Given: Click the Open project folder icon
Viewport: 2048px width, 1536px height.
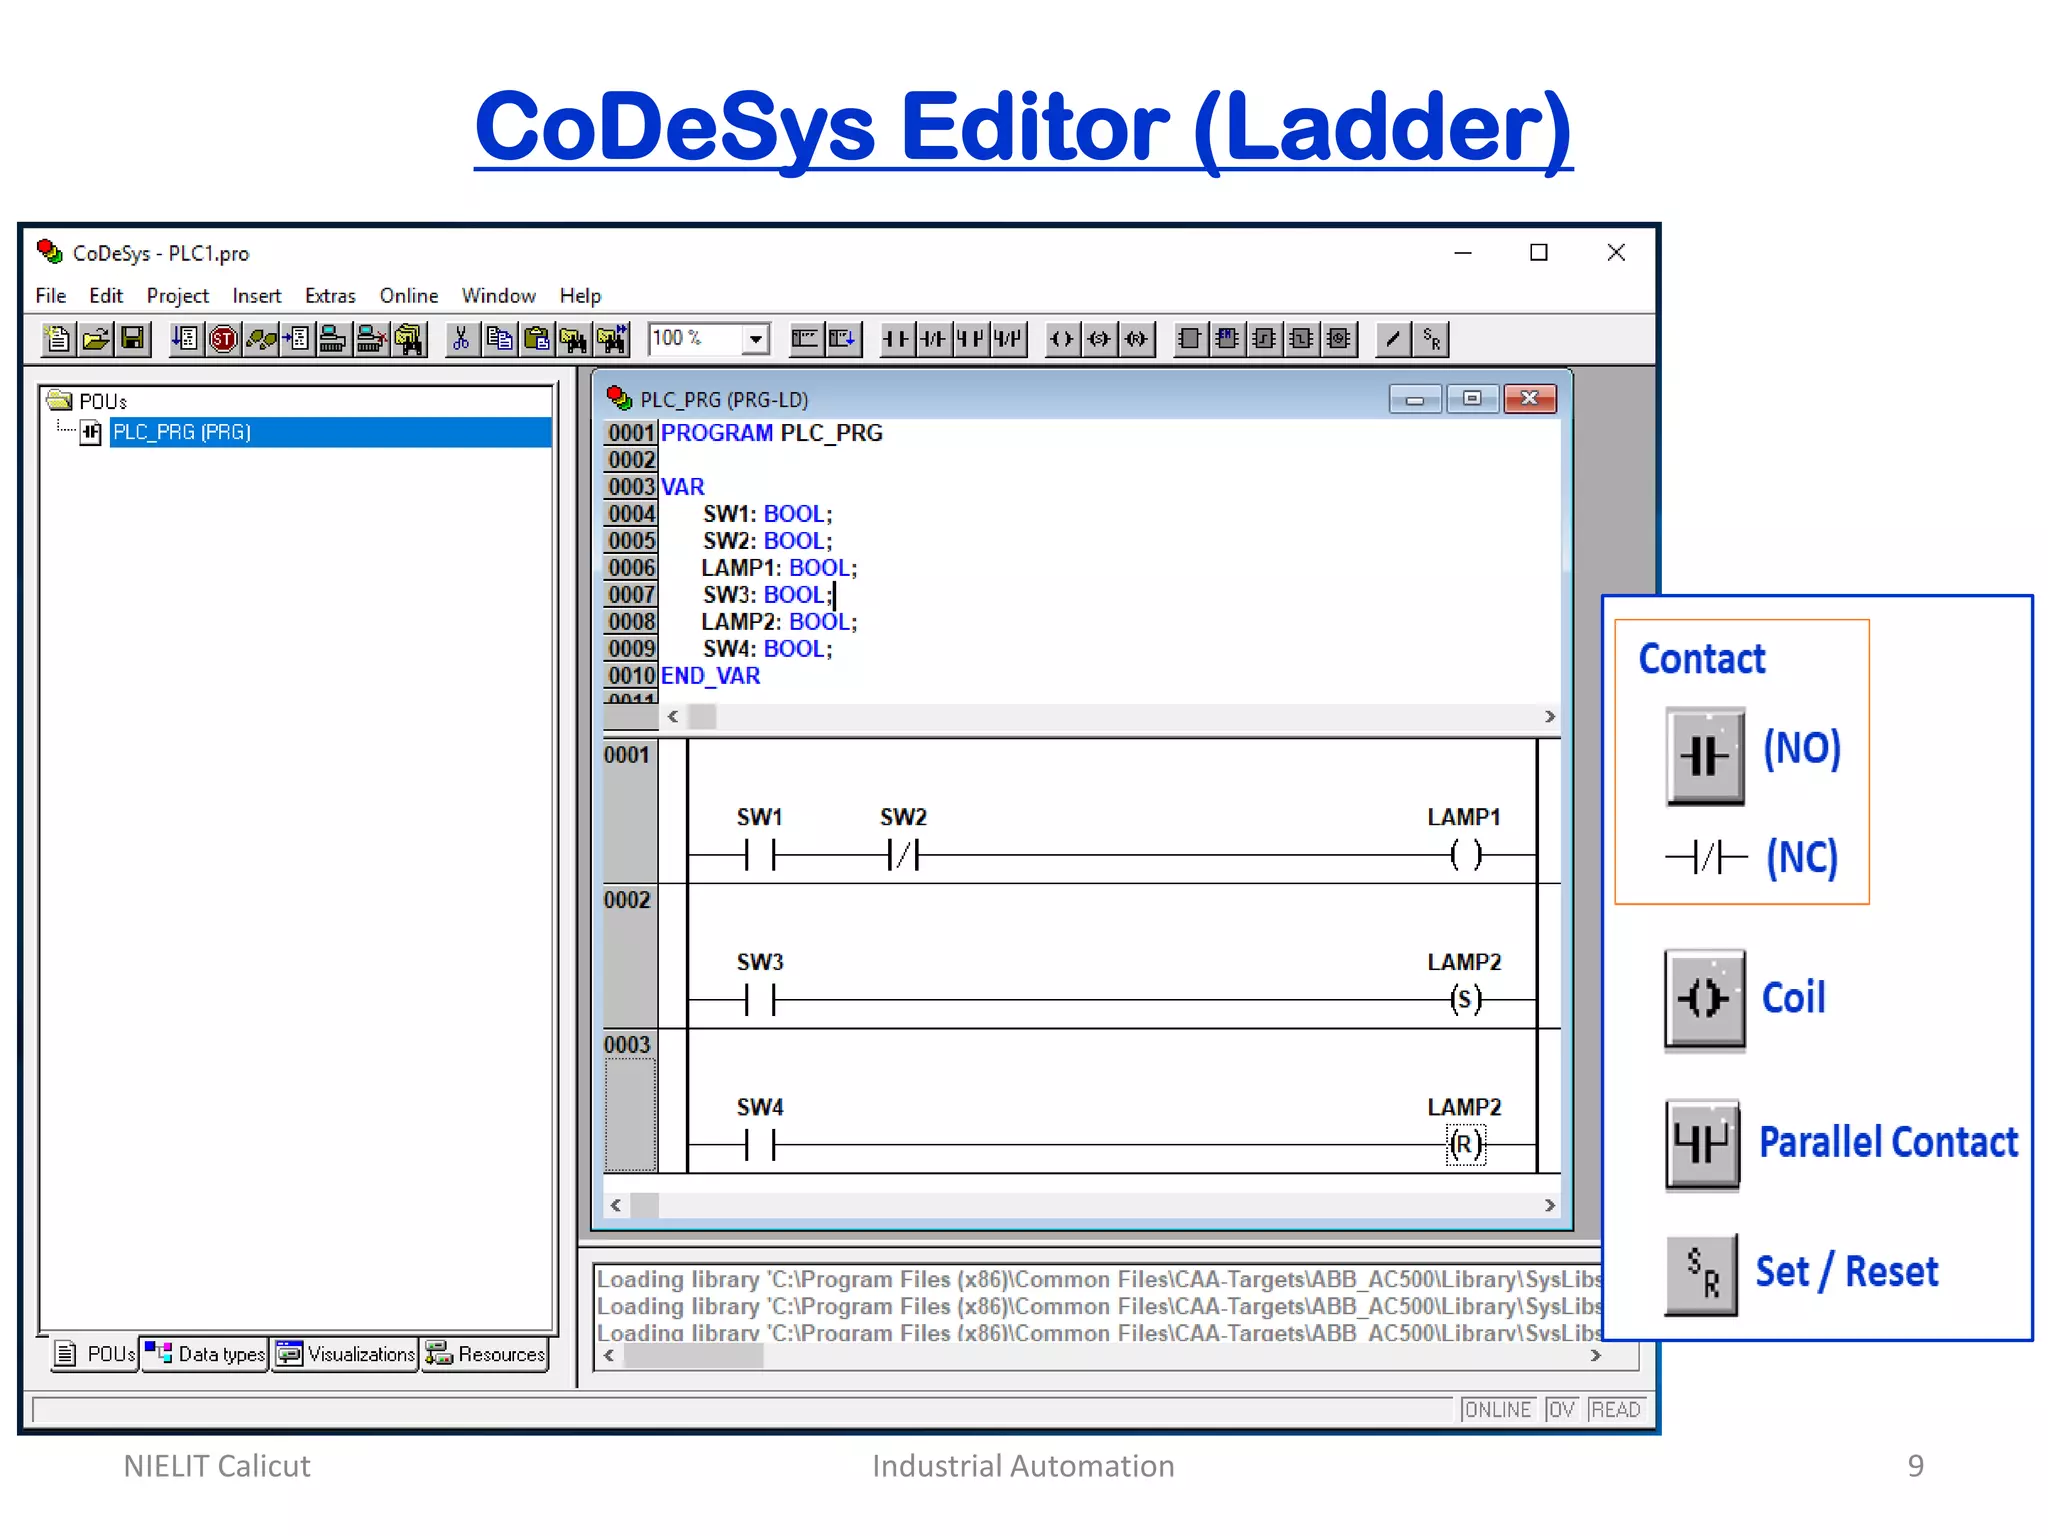Looking at the screenshot, I should [95, 339].
